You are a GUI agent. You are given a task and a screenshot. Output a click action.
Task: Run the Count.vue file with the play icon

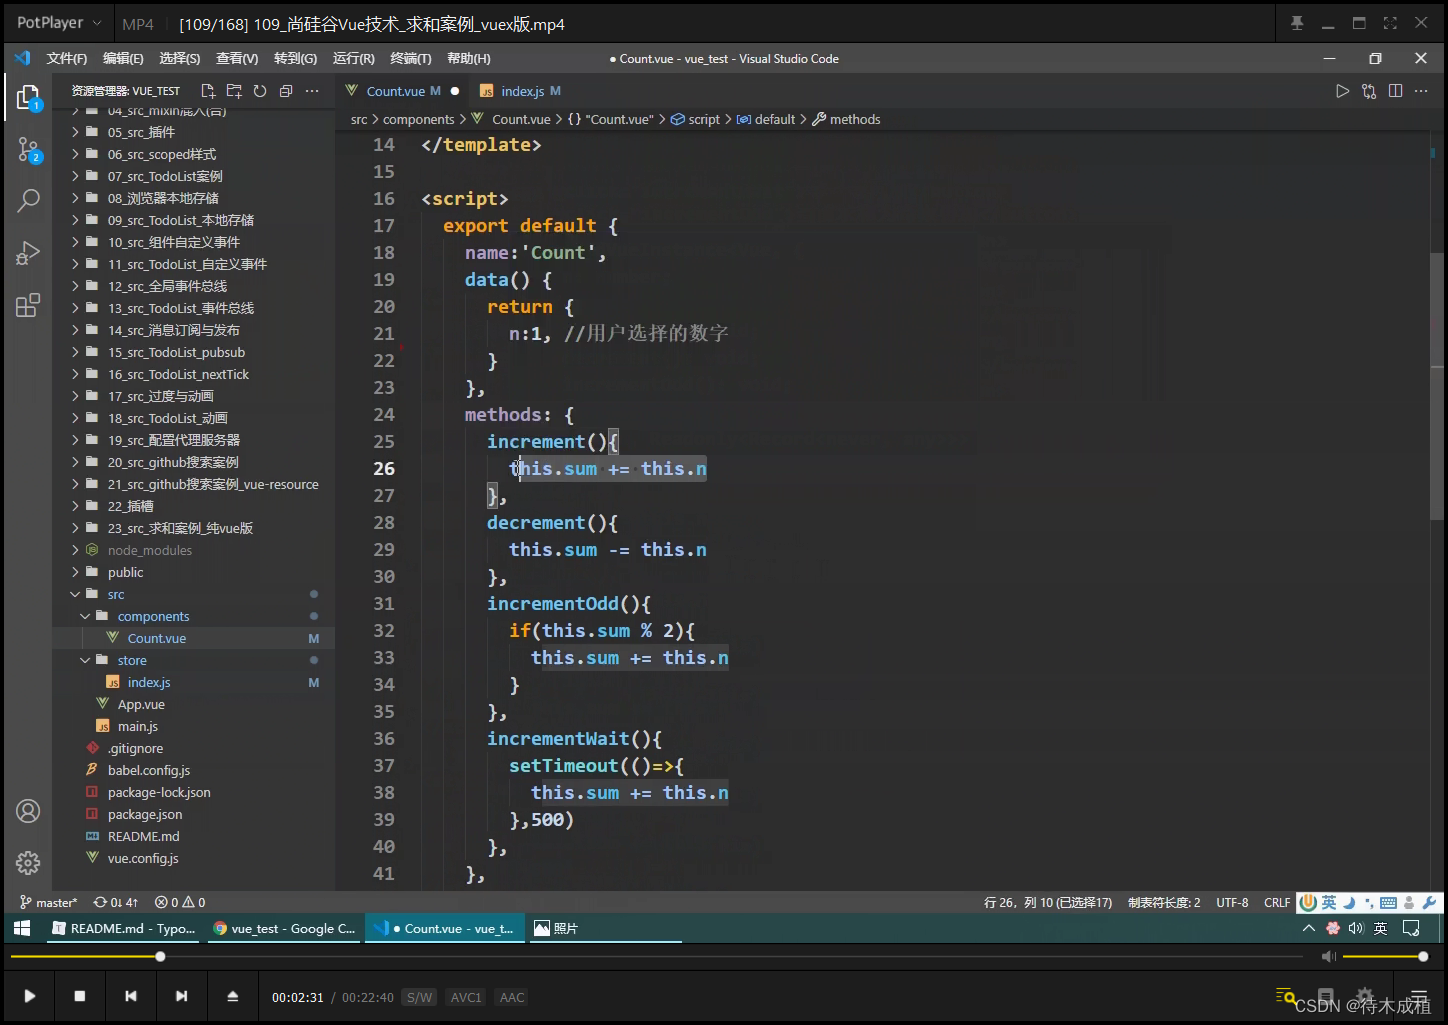click(1342, 90)
